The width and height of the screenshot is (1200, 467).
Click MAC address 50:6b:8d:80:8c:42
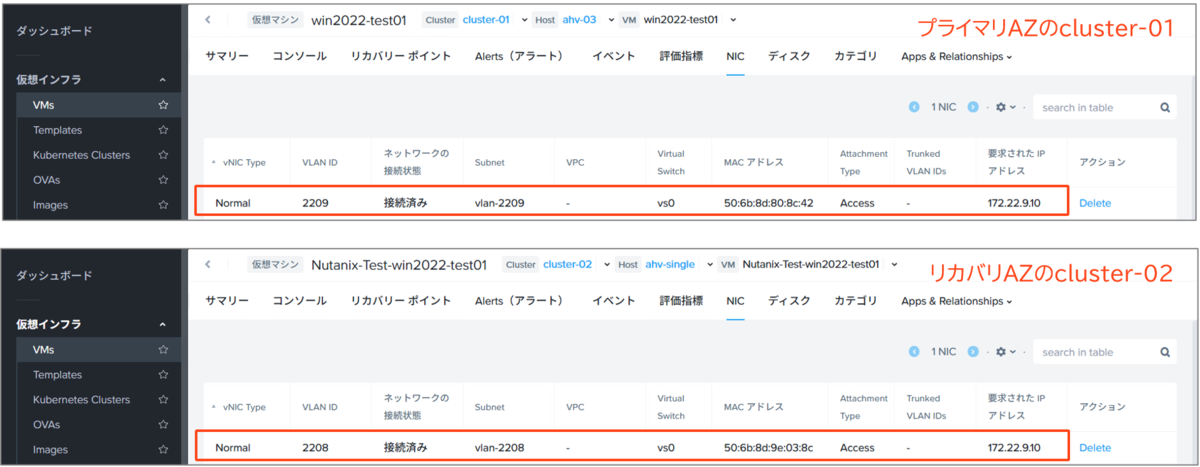(x=768, y=203)
